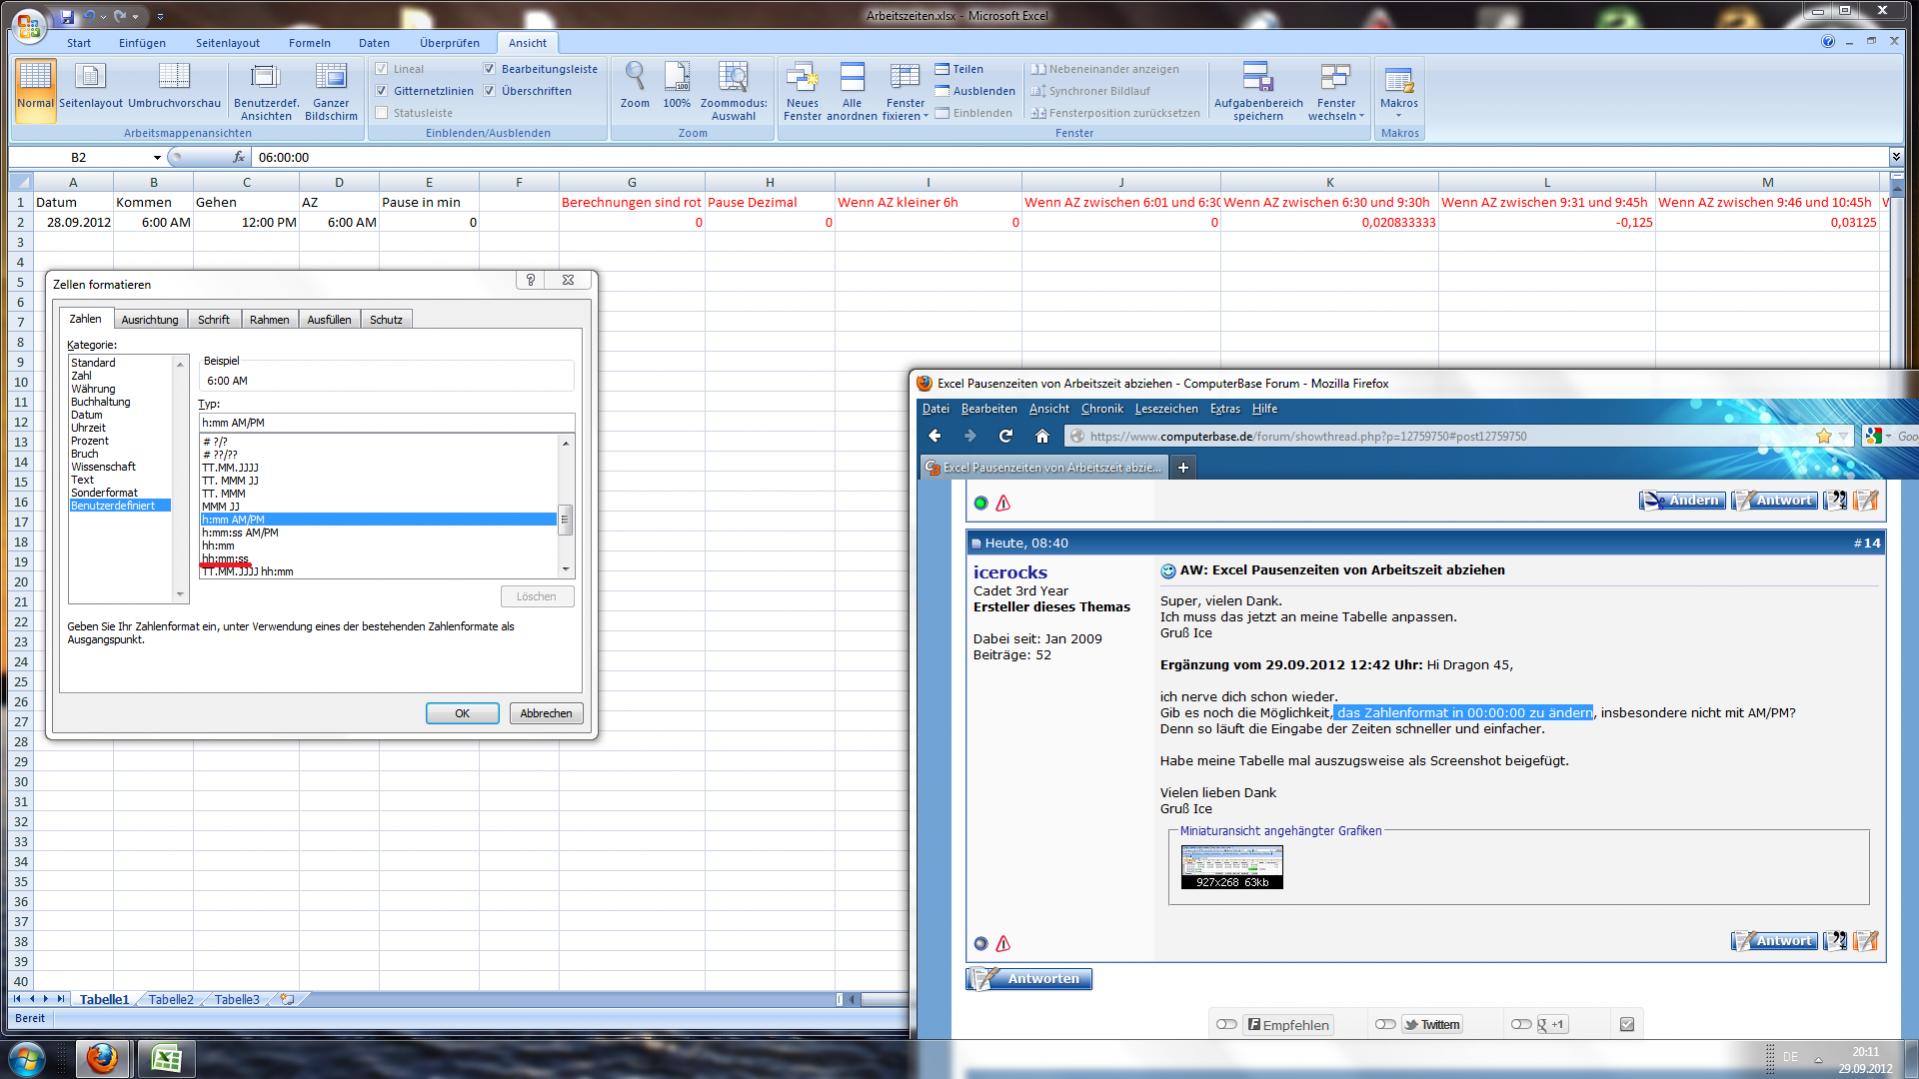
Task: Click Alle anordnen
Action: click(x=852, y=90)
